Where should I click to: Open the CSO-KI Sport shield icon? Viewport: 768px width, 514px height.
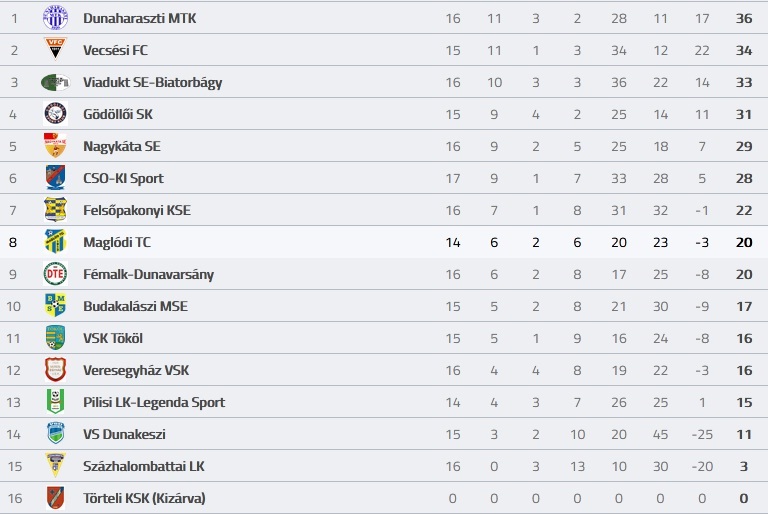(55, 178)
